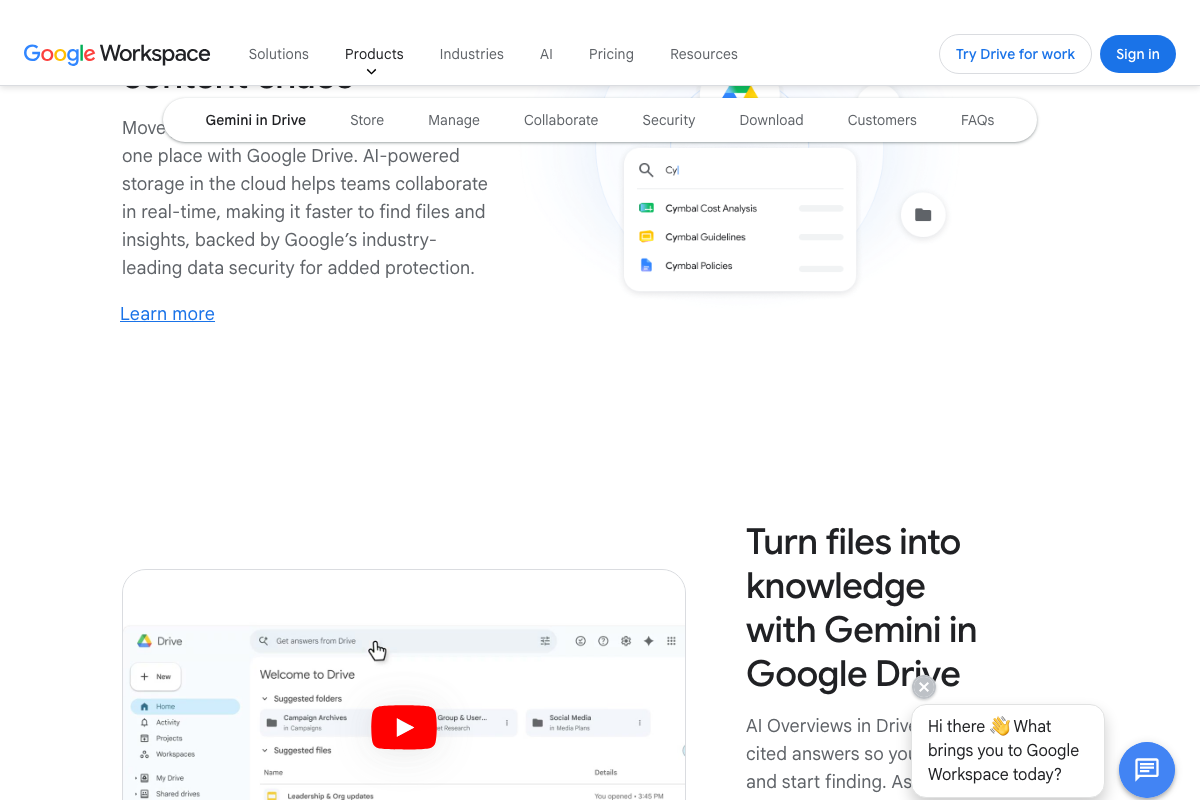Expand the Products dropdown chevron
Image resolution: width=1200 pixels, height=800 pixels.
coord(372,72)
